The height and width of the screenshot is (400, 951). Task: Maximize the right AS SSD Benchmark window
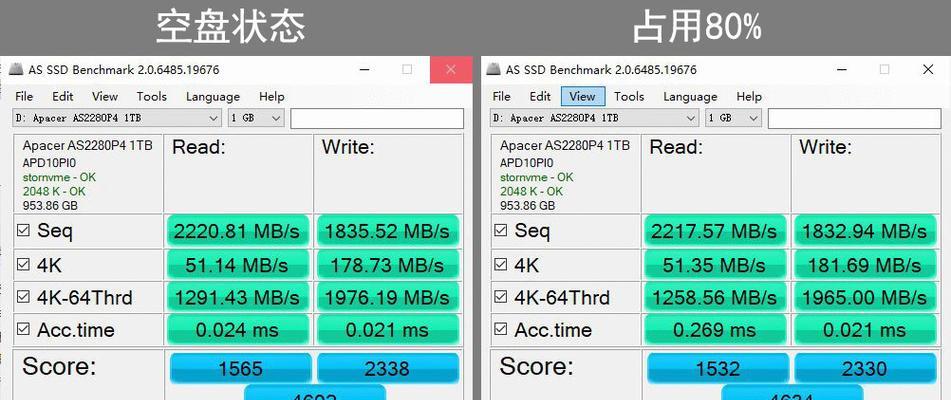click(x=884, y=70)
